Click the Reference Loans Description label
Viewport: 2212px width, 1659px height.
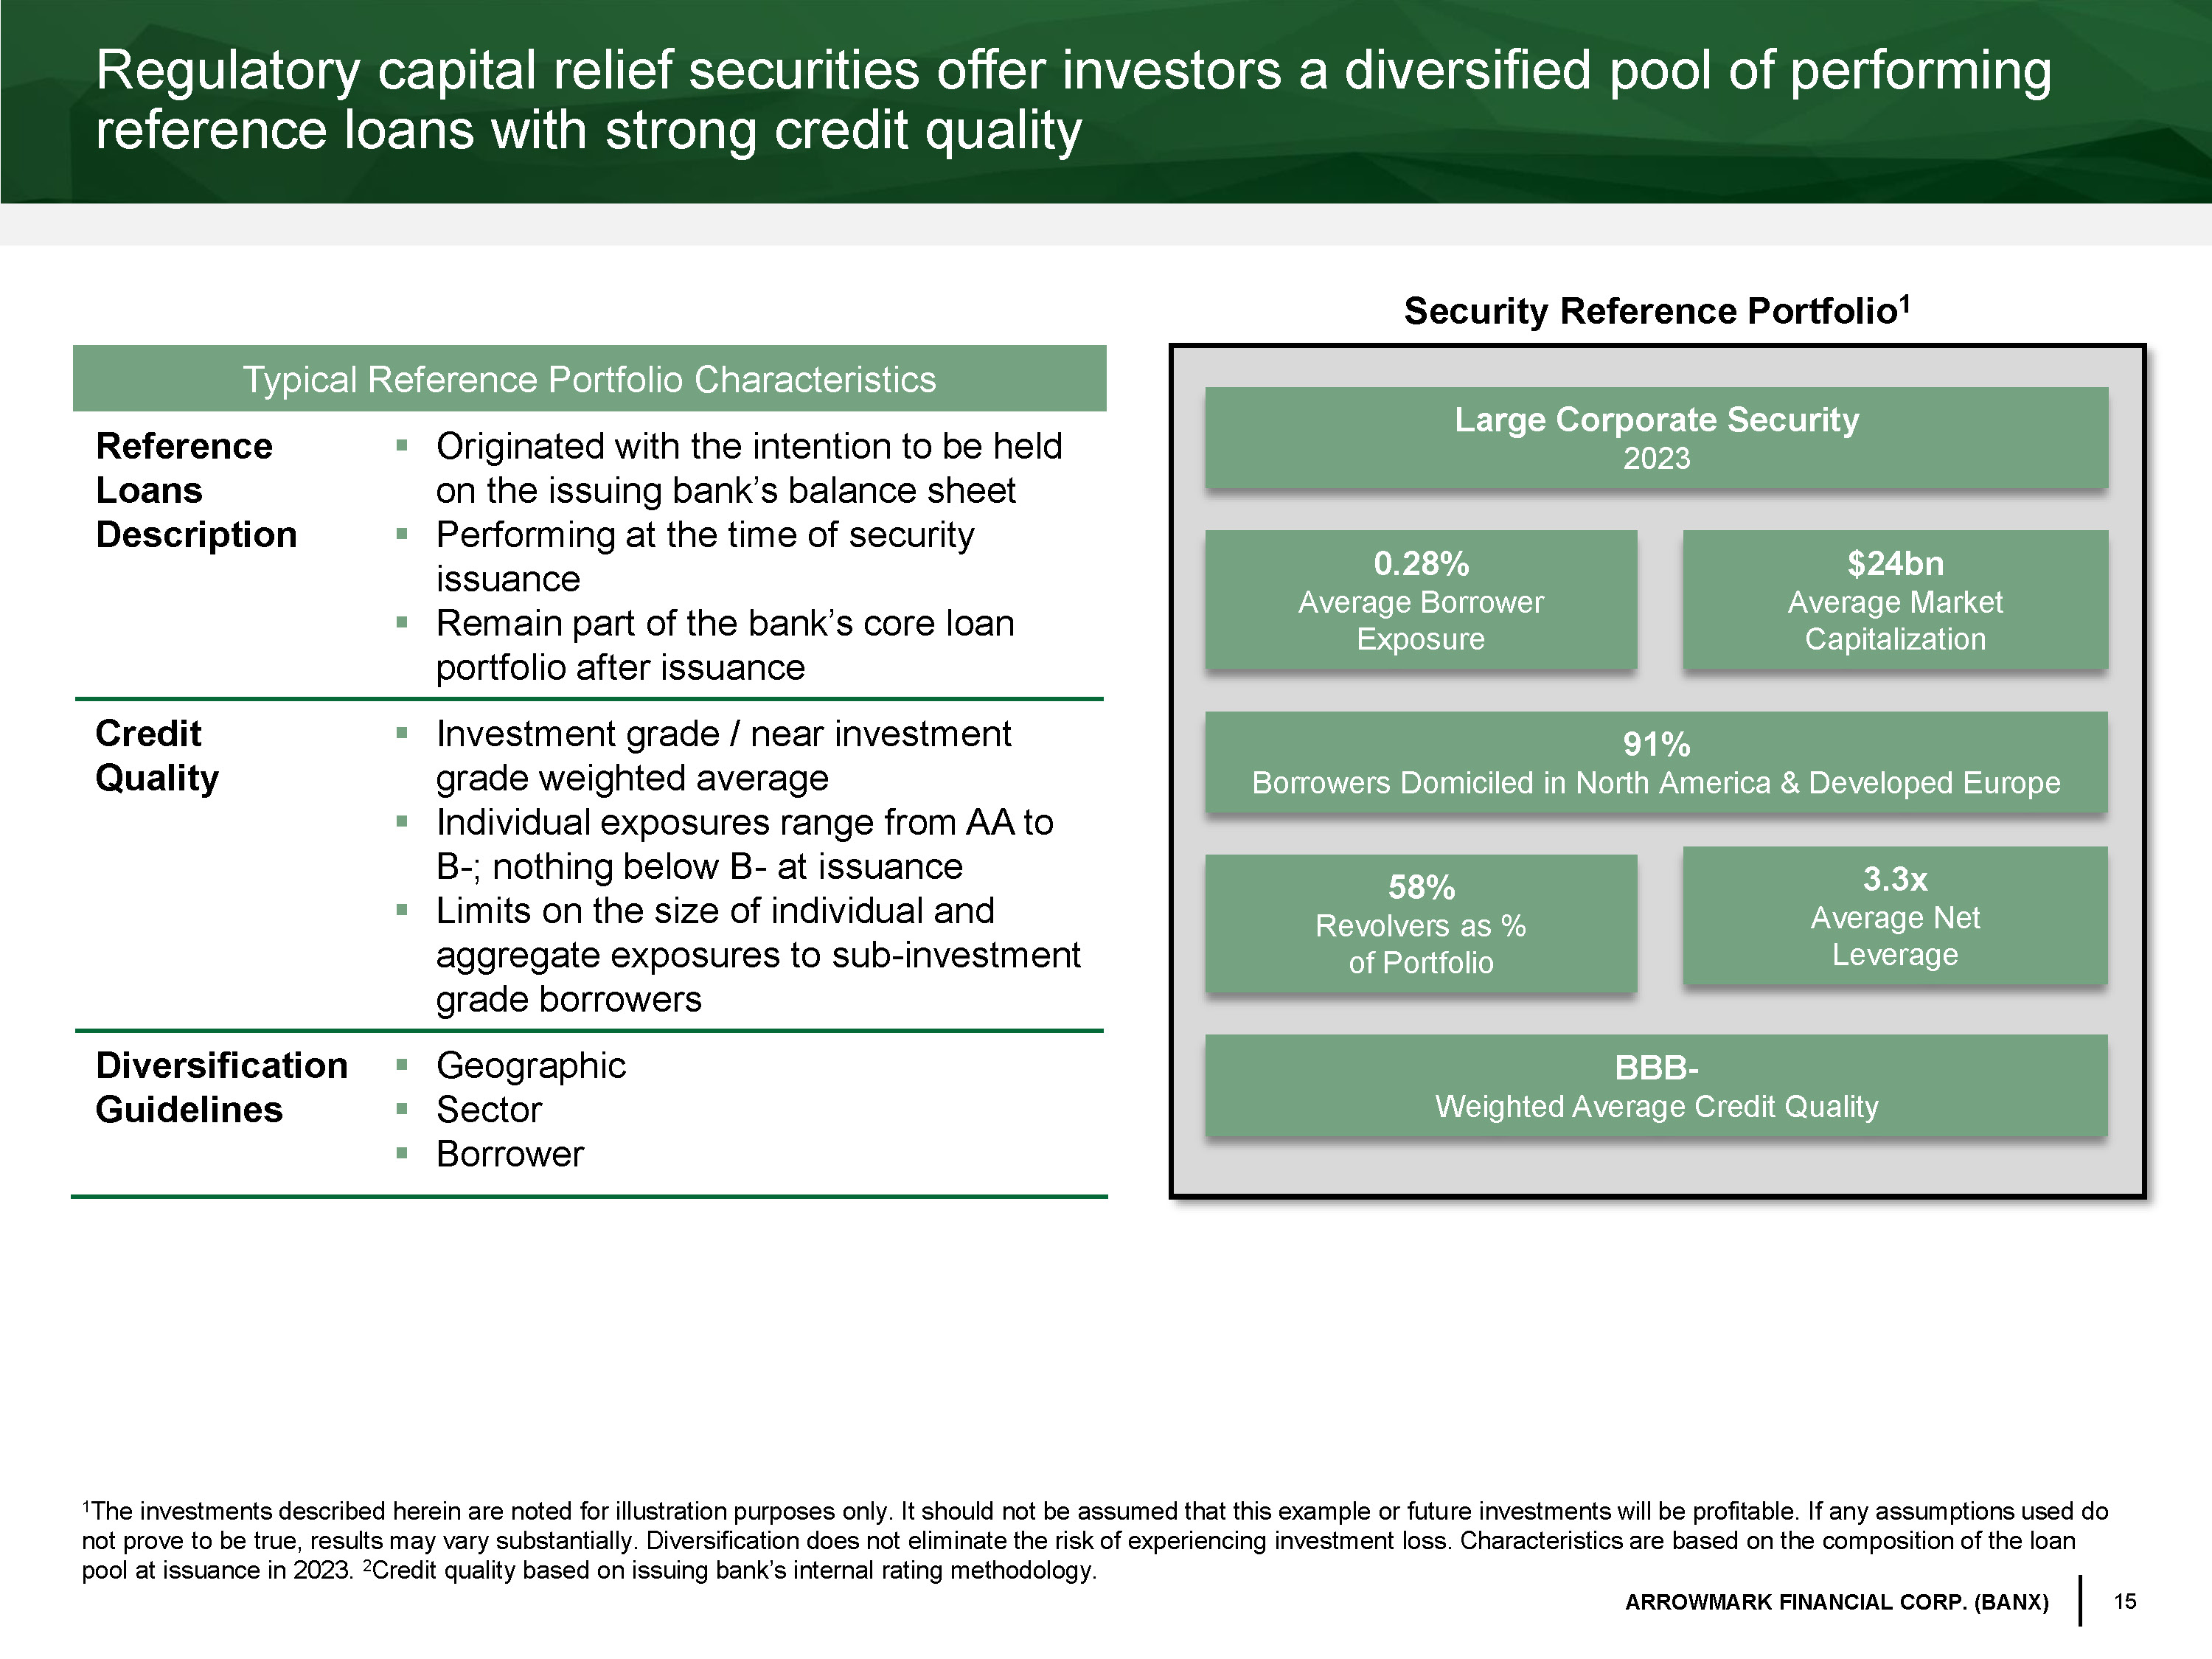pyautogui.click(x=196, y=490)
